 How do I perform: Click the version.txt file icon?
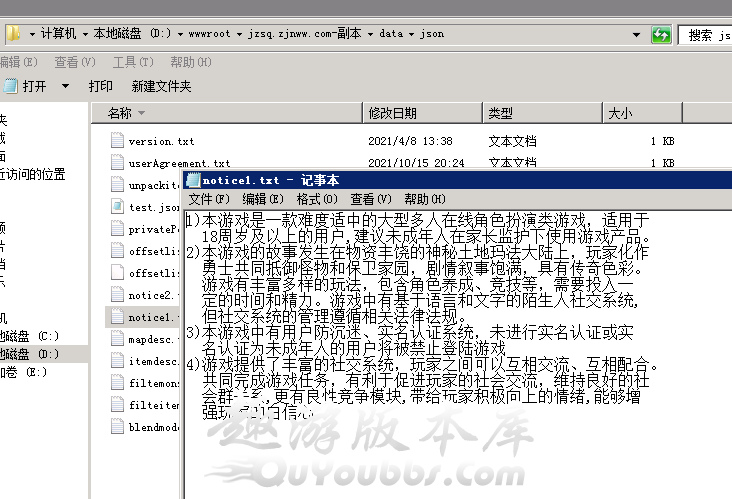[117, 141]
